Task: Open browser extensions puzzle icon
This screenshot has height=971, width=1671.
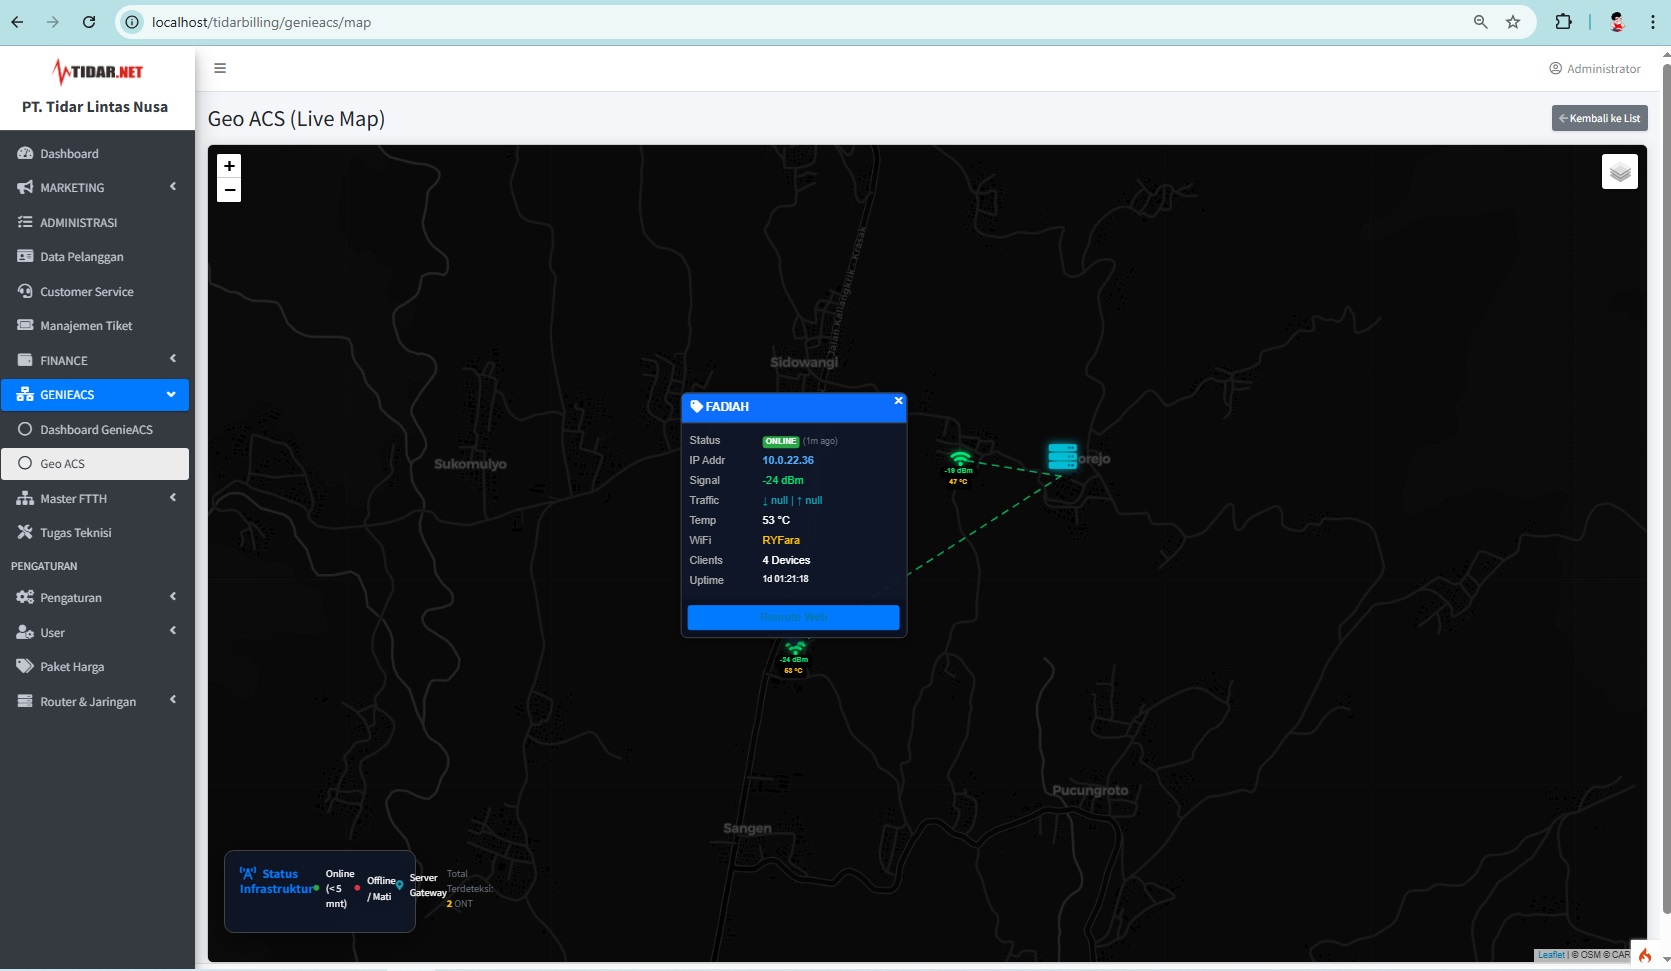Action: click(x=1563, y=22)
